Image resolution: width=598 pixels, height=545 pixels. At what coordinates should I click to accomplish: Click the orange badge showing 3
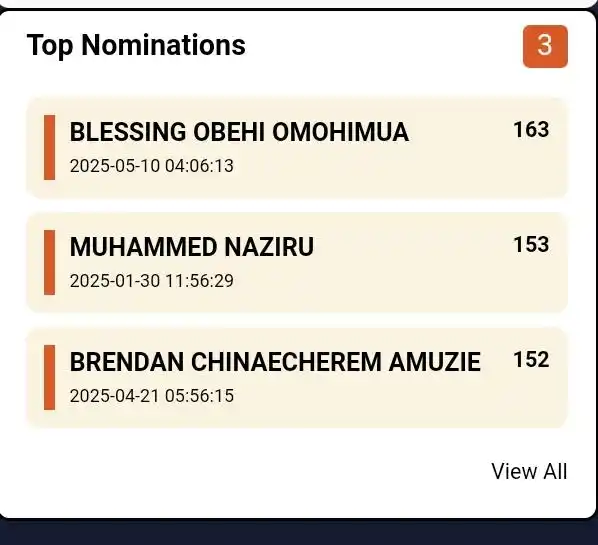tap(545, 46)
